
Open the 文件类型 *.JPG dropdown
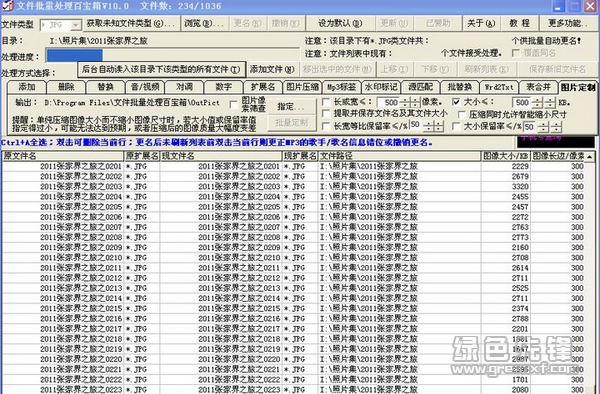pos(76,25)
